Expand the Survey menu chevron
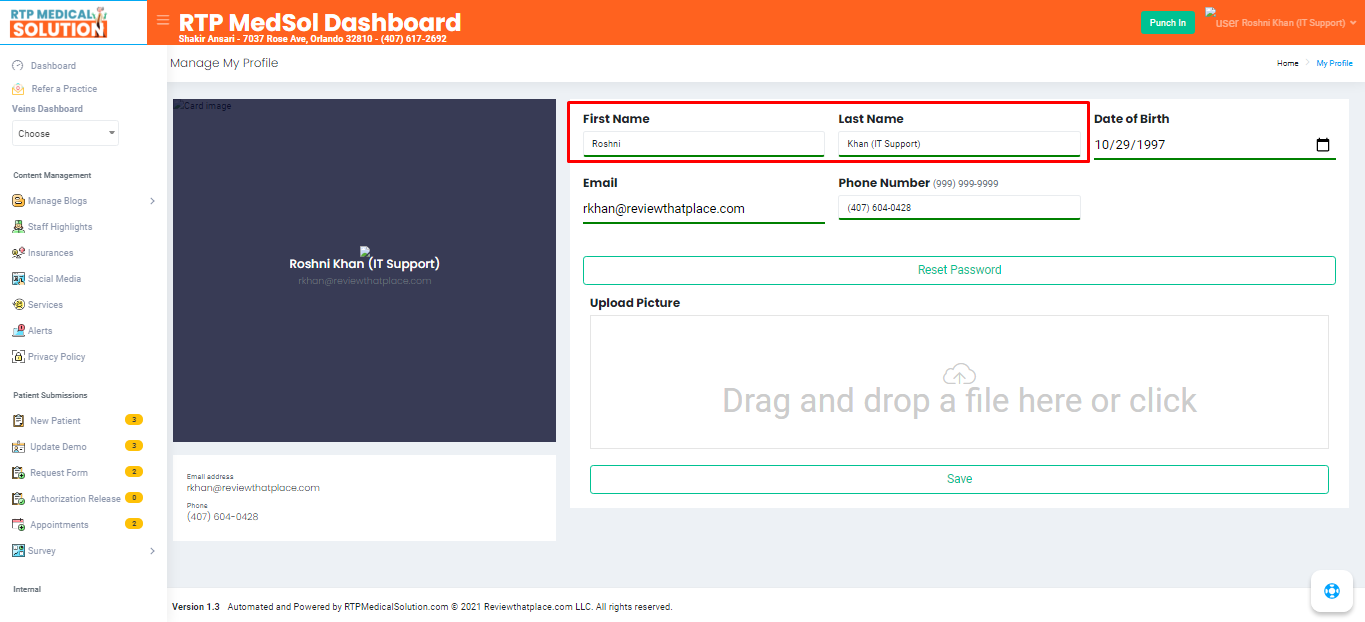Screen dimensions: 1365x622 click(152, 551)
